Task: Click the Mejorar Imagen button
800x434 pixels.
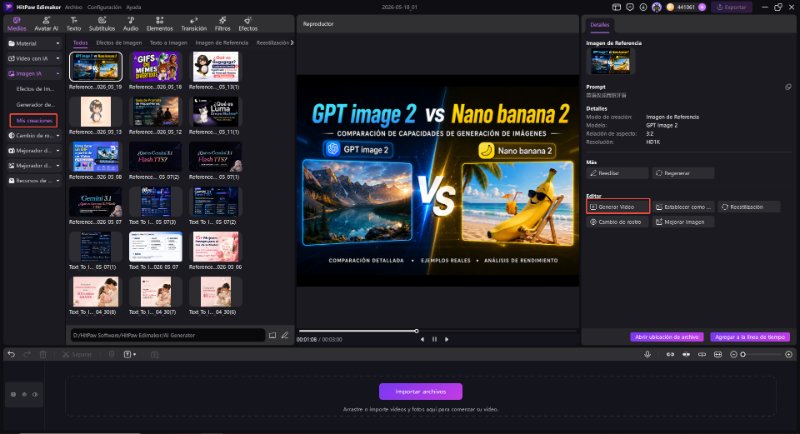Action: pos(683,222)
